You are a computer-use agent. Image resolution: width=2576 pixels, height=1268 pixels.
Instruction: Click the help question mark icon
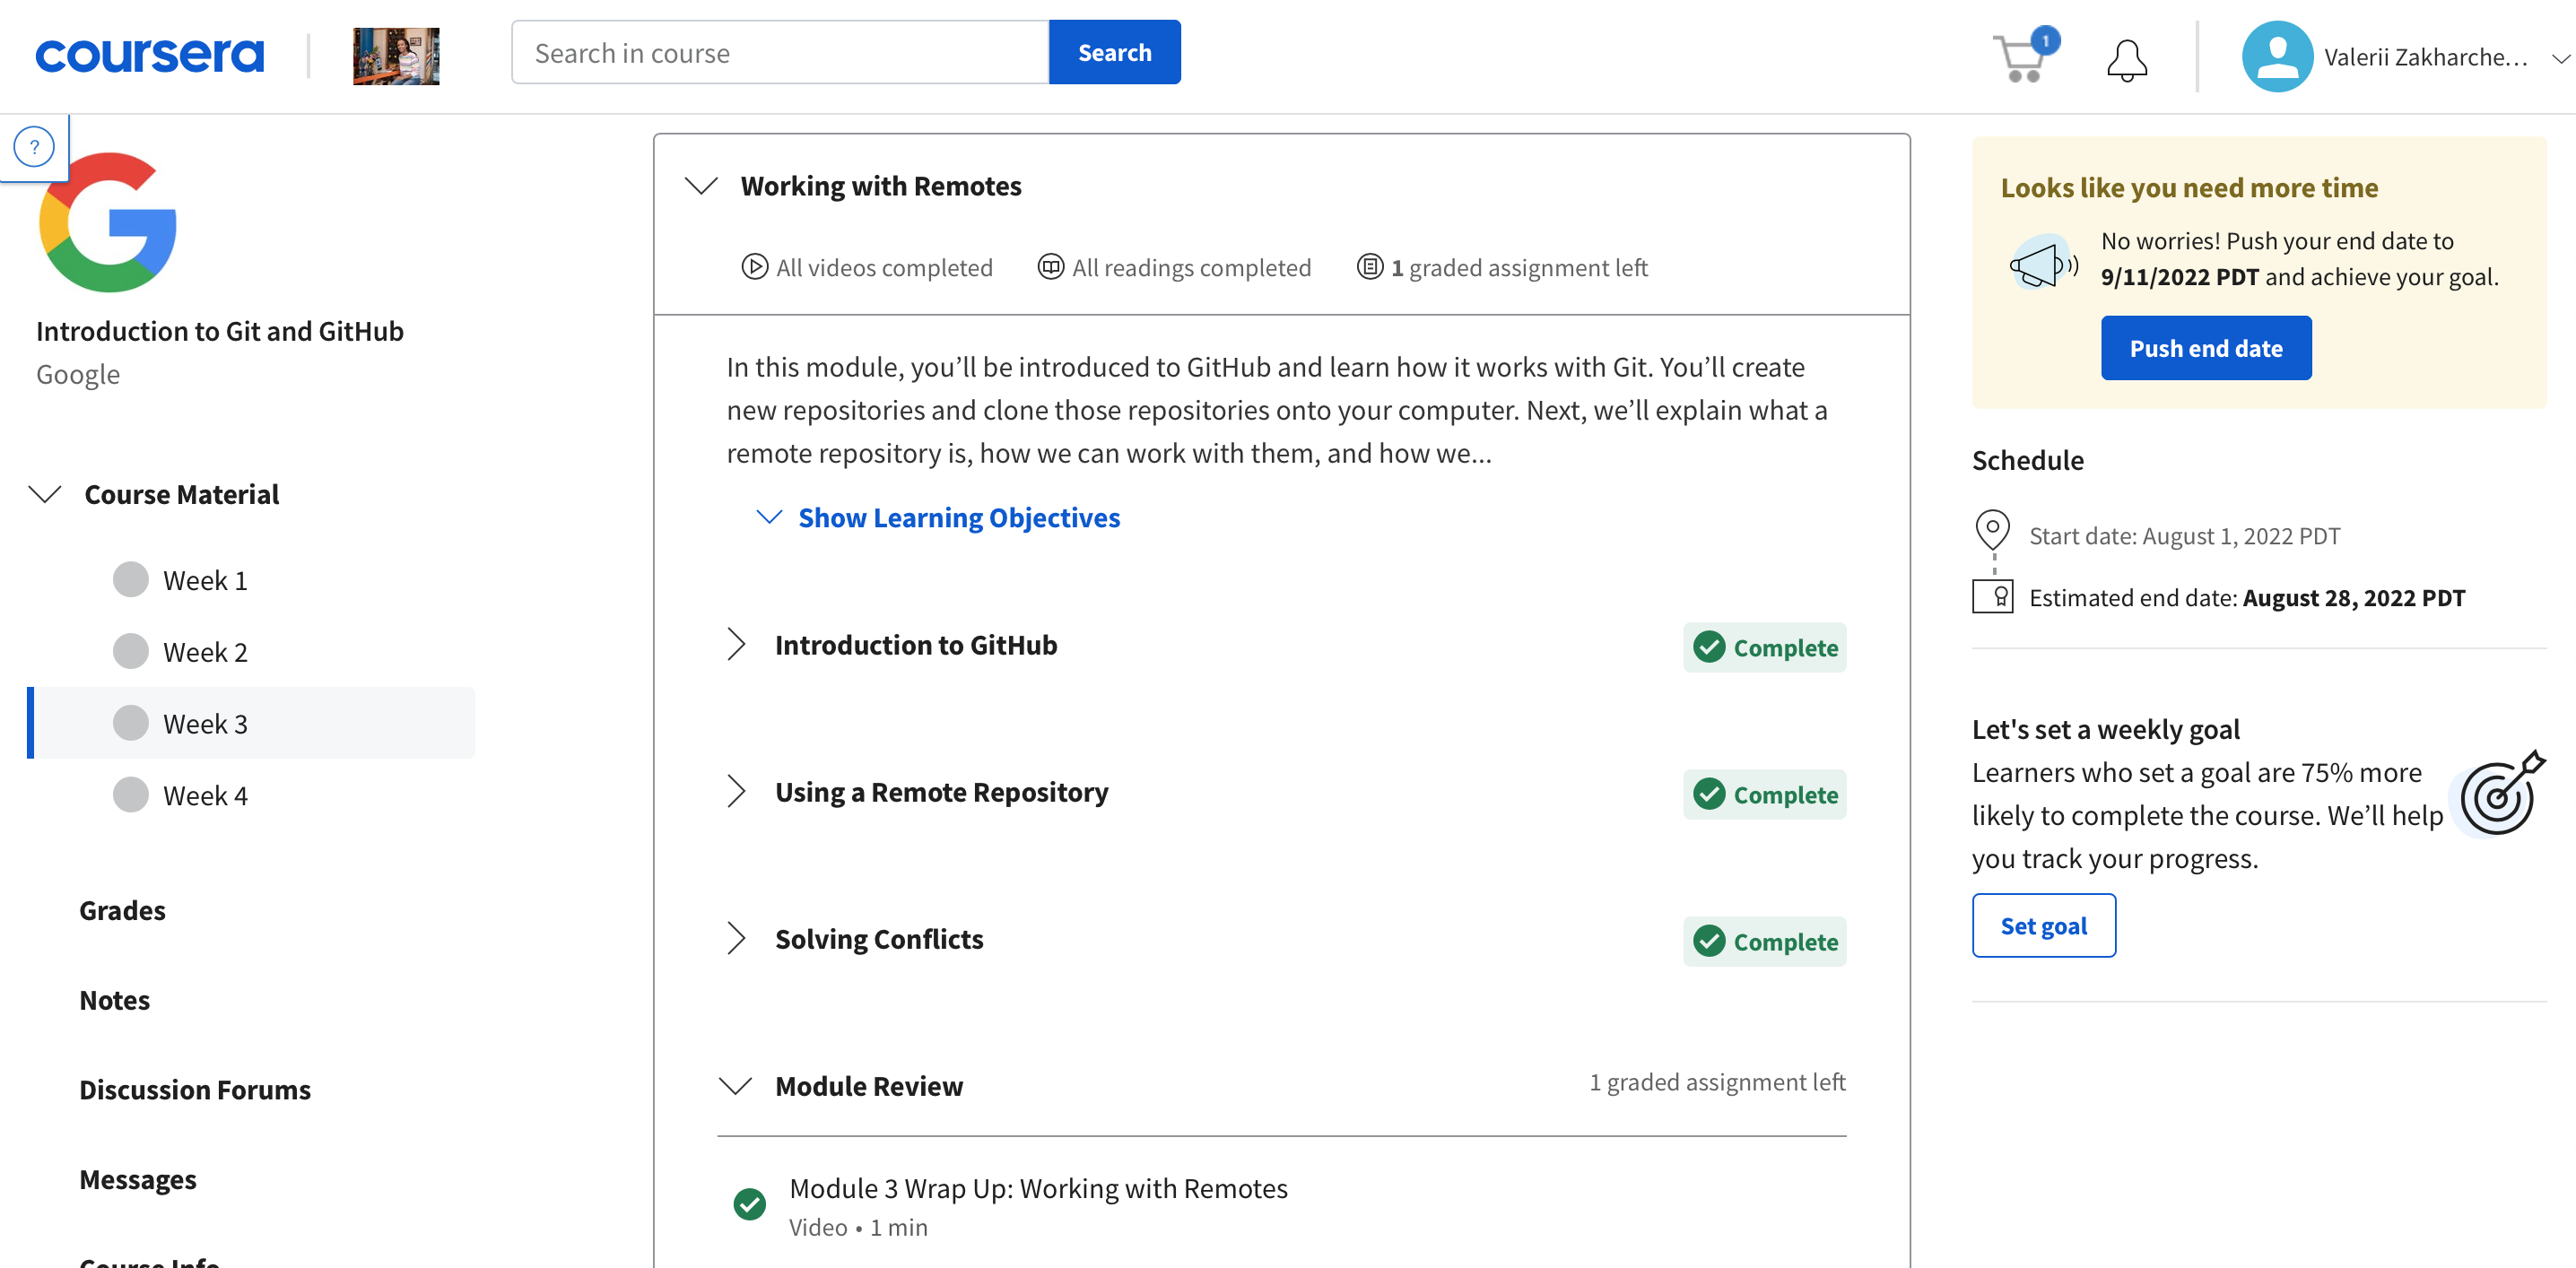pos(31,146)
